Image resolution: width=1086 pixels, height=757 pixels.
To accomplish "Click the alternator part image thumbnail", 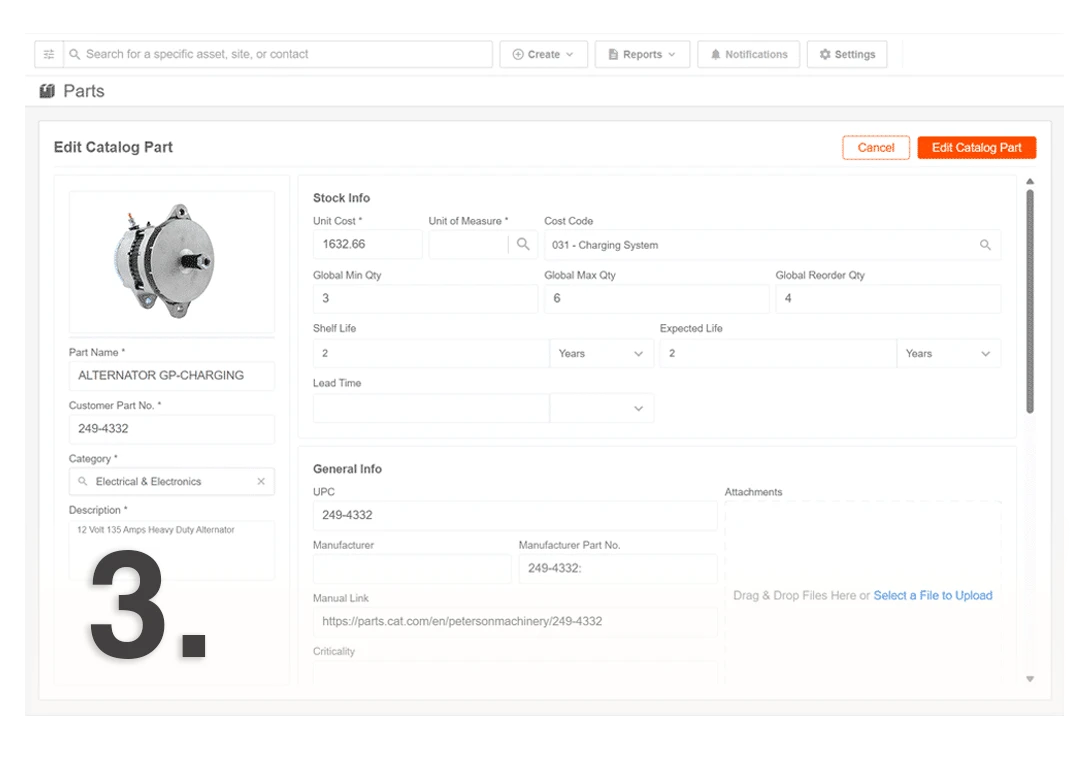I will click(x=171, y=262).
